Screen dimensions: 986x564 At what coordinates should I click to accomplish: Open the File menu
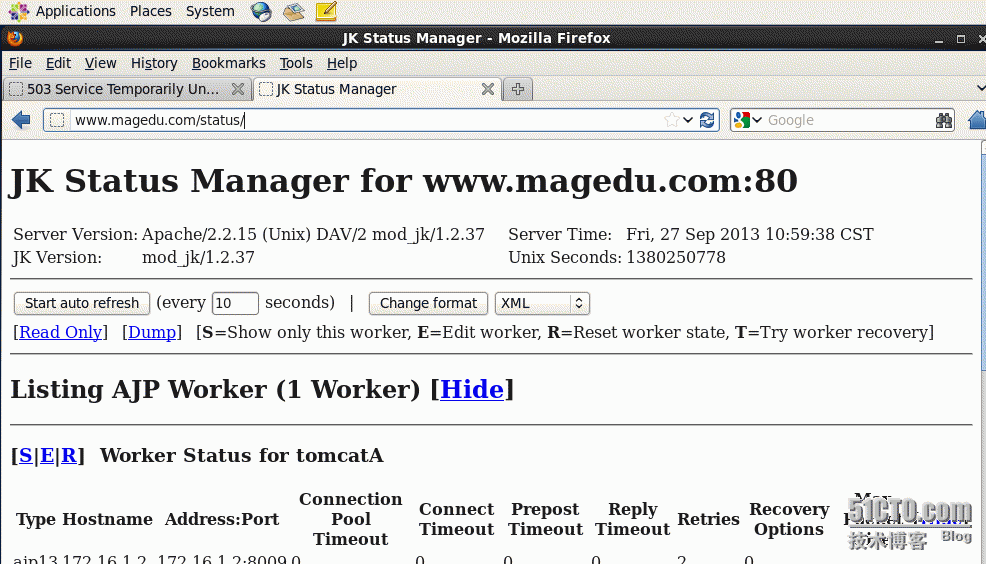20,64
